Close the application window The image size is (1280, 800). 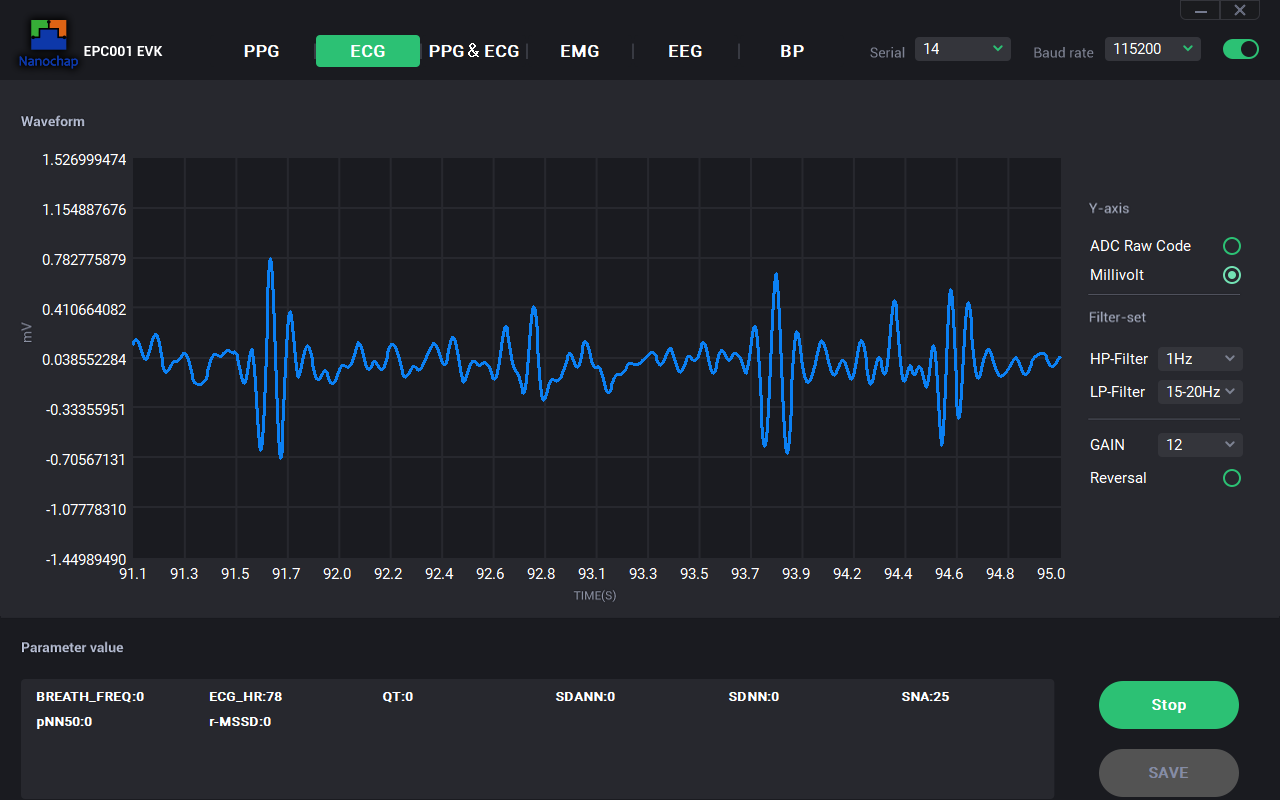tap(1240, 10)
